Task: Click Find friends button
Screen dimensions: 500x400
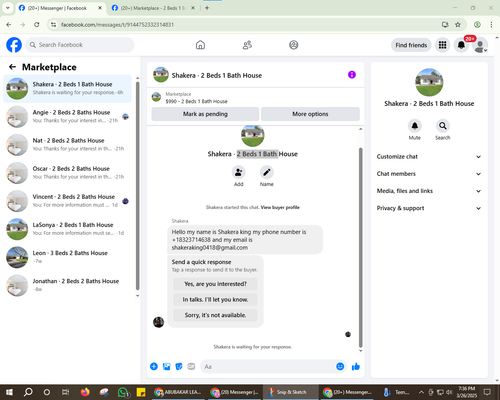Action: [x=411, y=45]
